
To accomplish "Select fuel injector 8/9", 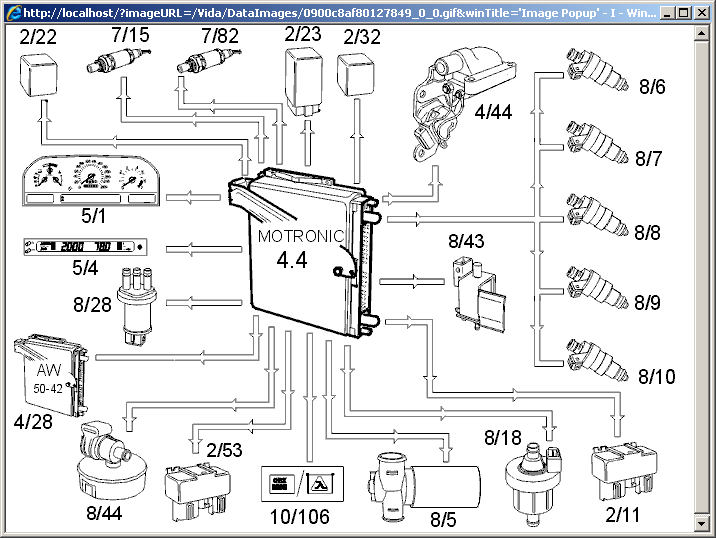I will point(597,288).
